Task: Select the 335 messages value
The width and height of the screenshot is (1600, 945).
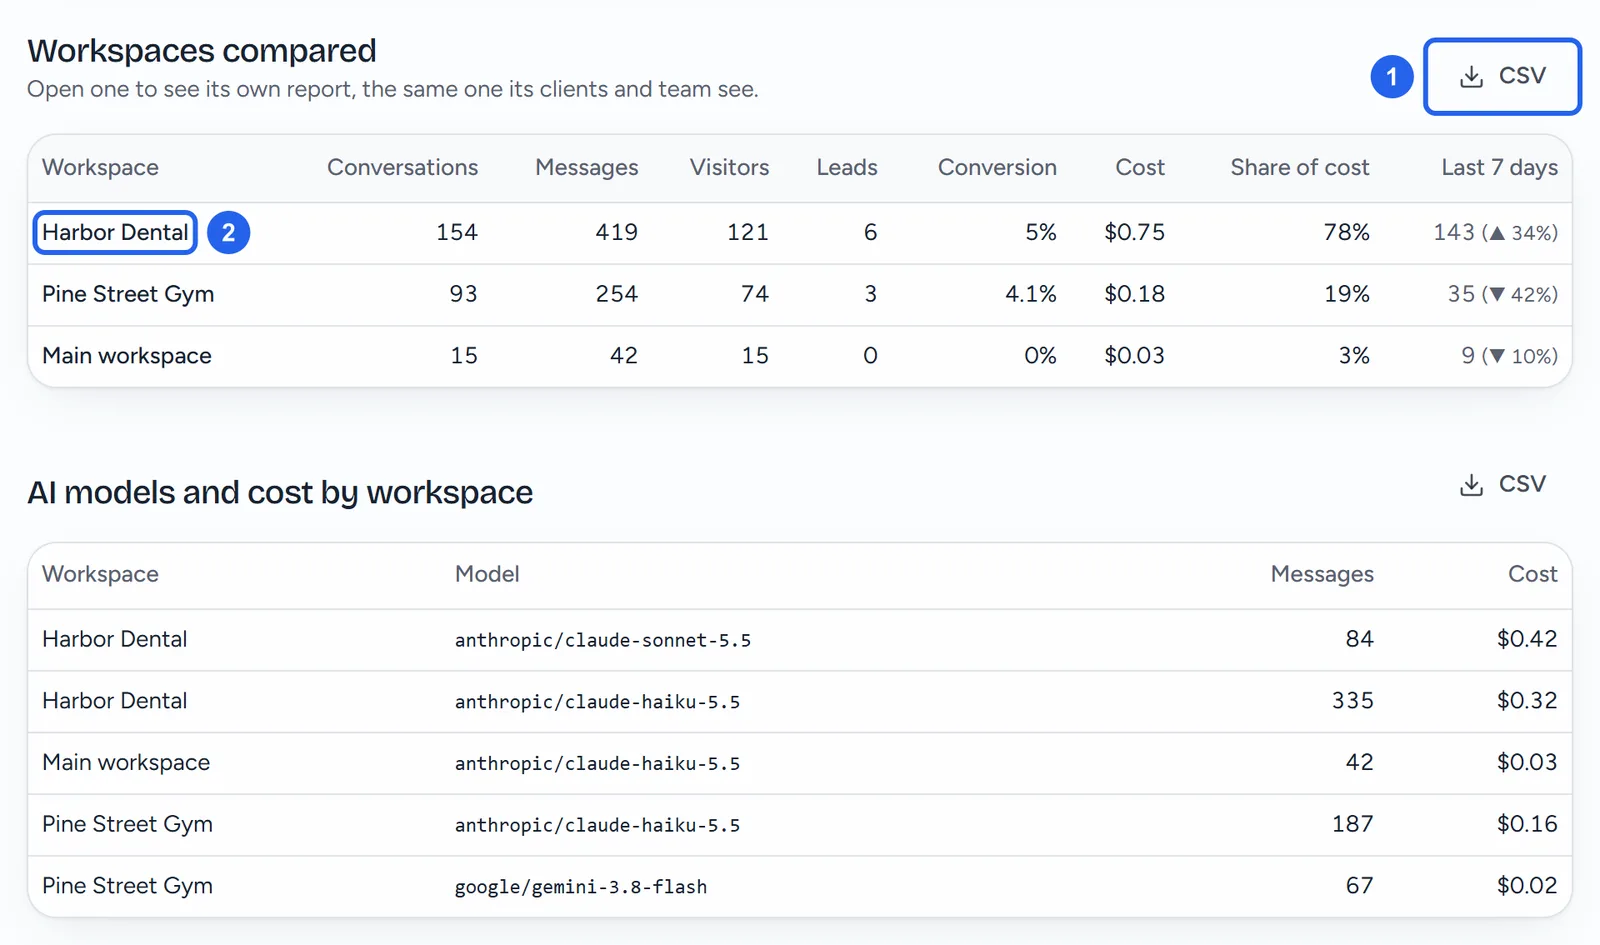Action: 1353,701
